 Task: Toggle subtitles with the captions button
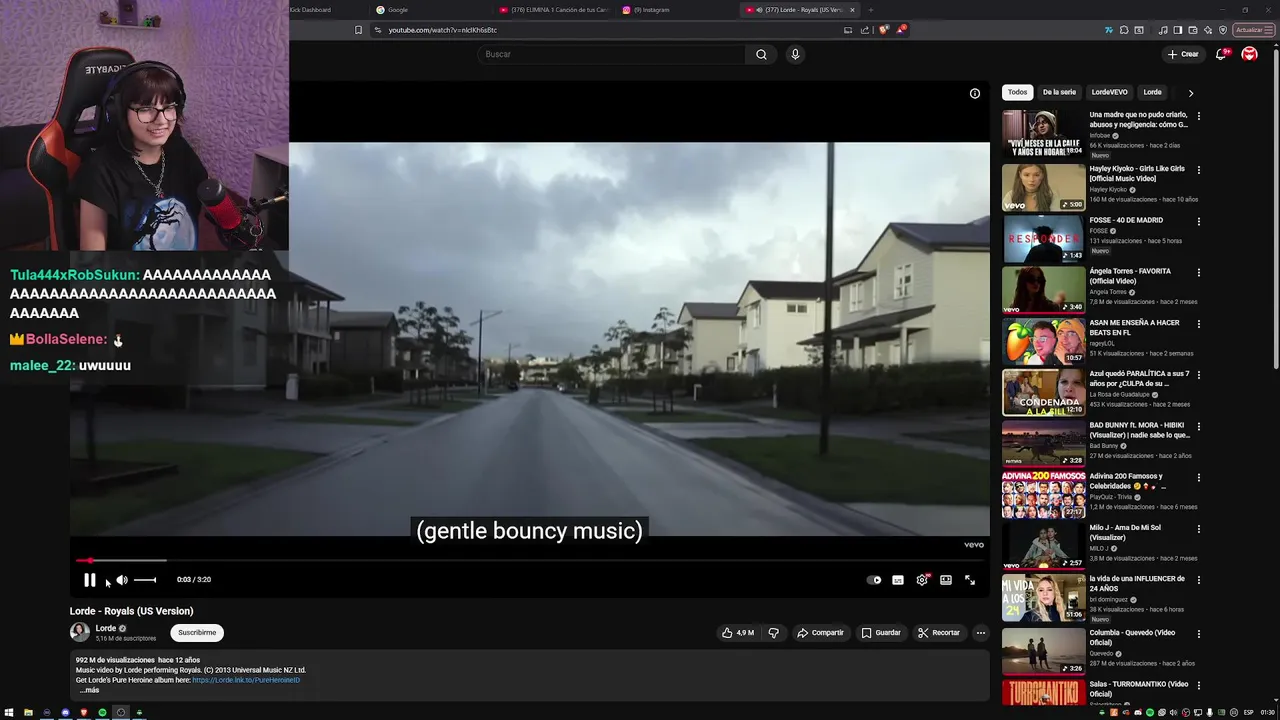(x=898, y=580)
